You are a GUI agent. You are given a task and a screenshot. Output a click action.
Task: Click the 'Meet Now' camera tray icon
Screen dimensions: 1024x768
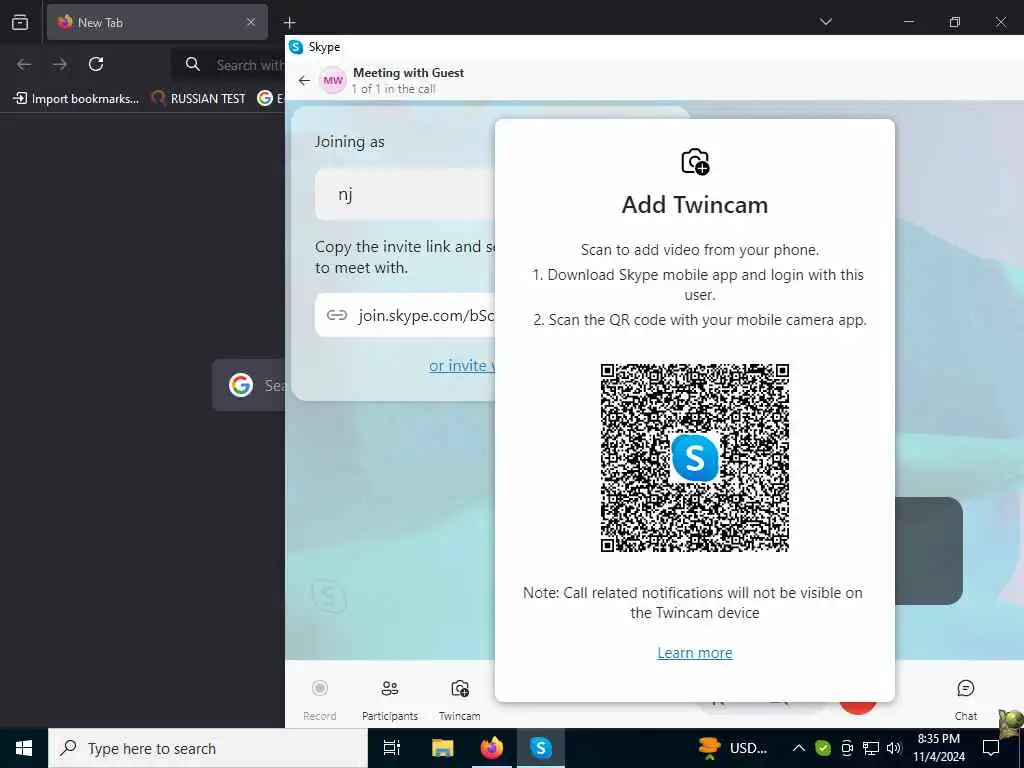coord(847,748)
